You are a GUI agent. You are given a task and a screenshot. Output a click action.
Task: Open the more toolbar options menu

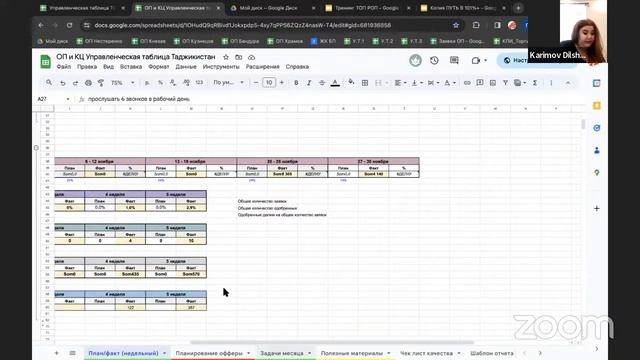click(x=551, y=83)
